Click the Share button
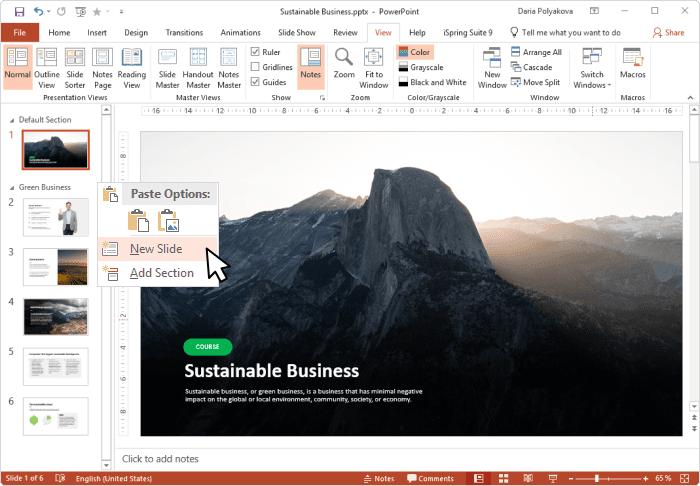The height and width of the screenshot is (486, 700). (x=667, y=32)
